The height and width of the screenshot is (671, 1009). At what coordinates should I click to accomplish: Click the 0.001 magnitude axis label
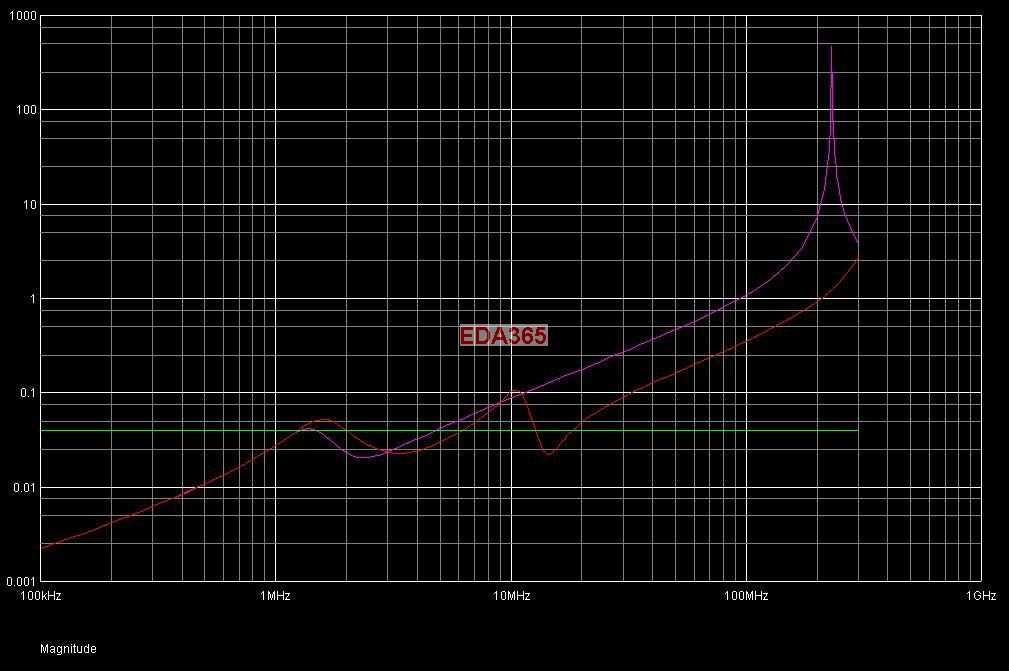pos(22,582)
